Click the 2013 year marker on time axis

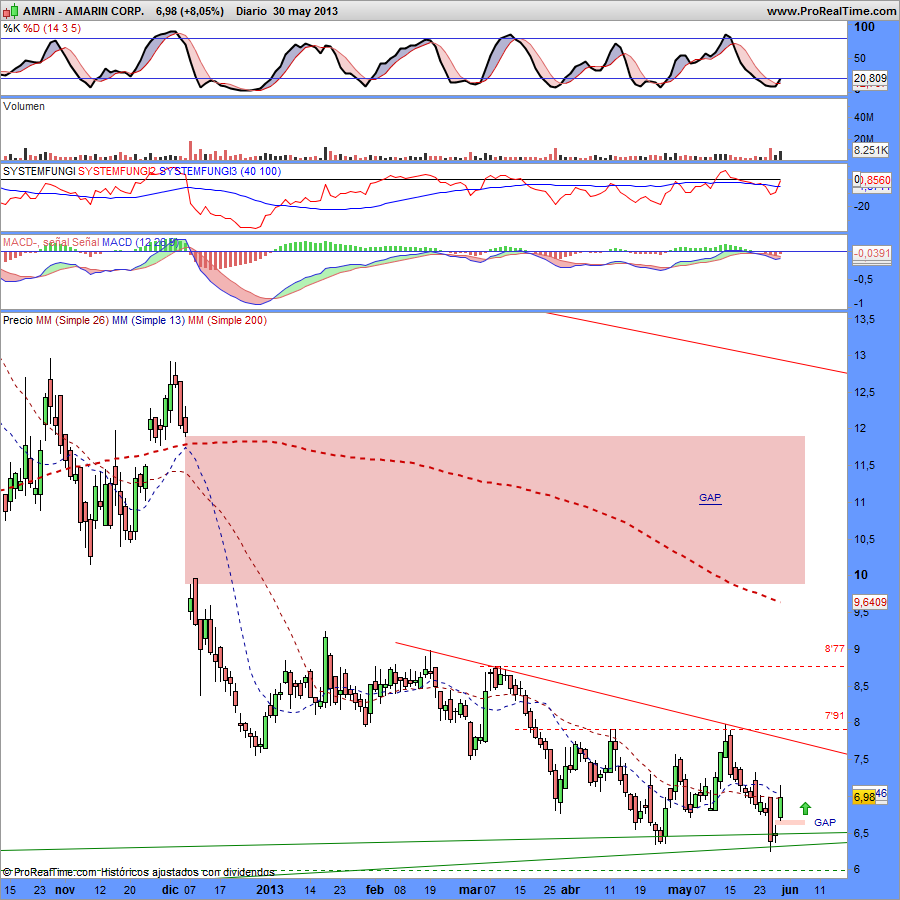tap(270, 889)
